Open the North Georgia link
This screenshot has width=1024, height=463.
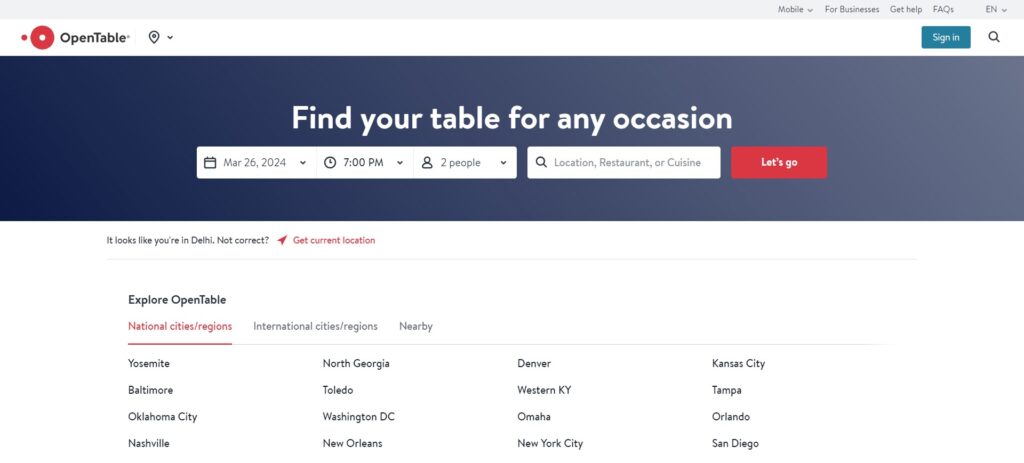[356, 364]
